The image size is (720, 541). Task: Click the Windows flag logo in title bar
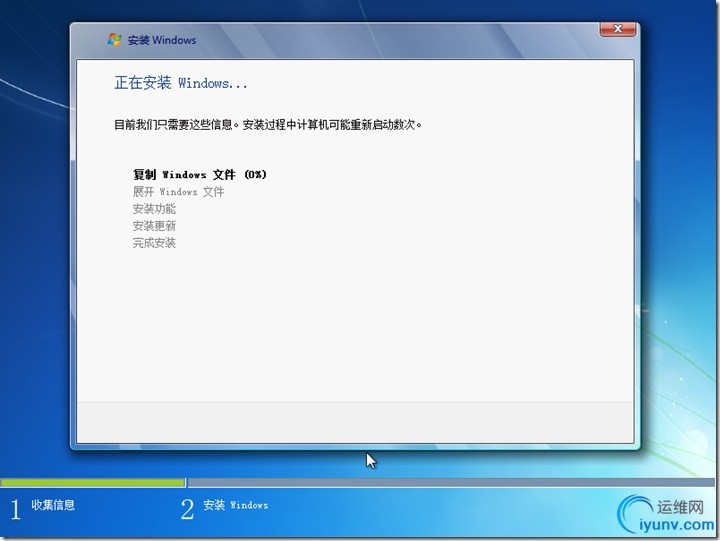click(x=114, y=40)
